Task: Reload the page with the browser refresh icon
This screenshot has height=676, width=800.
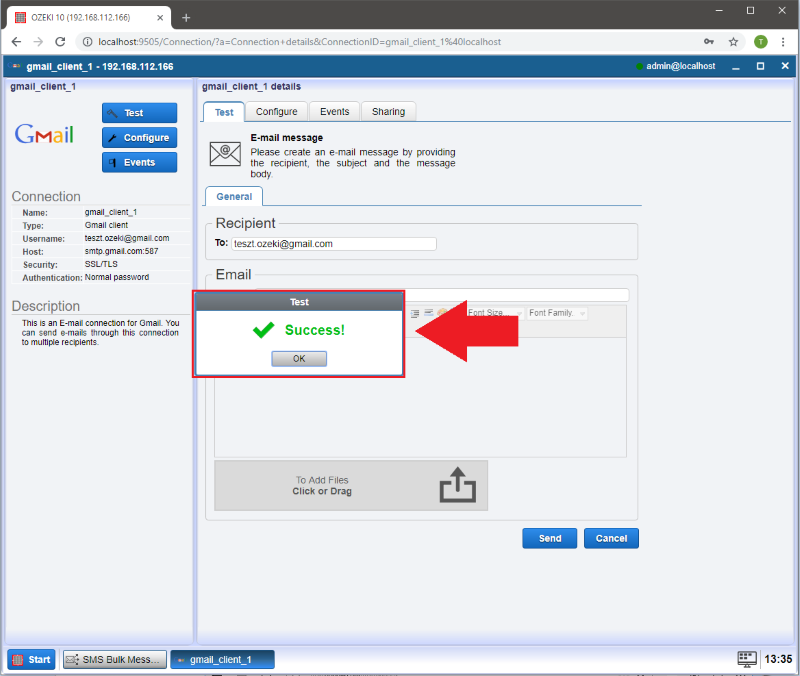Action: click(x=60, y=42)
